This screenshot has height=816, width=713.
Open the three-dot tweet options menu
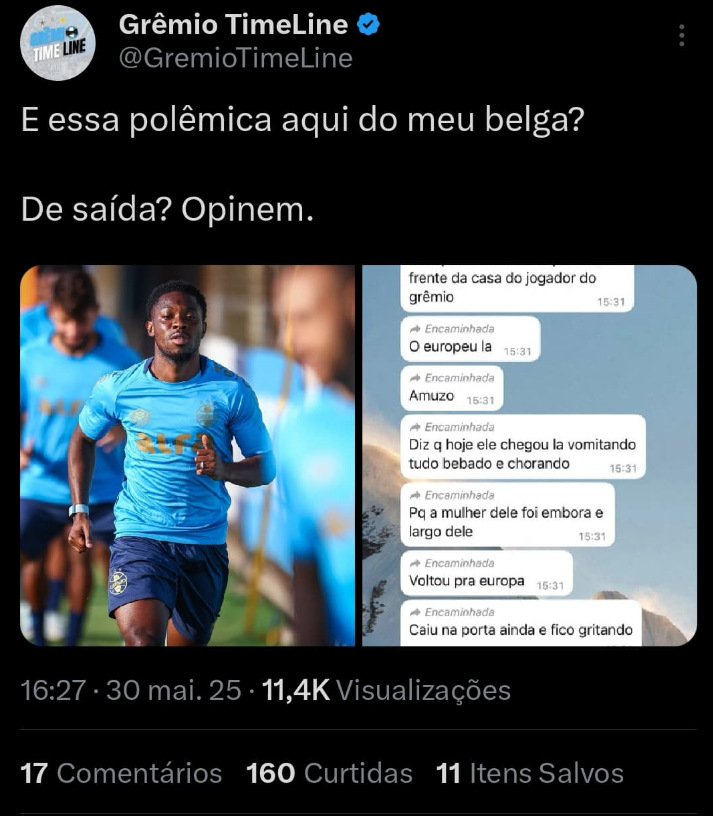[x=681, y=35]
